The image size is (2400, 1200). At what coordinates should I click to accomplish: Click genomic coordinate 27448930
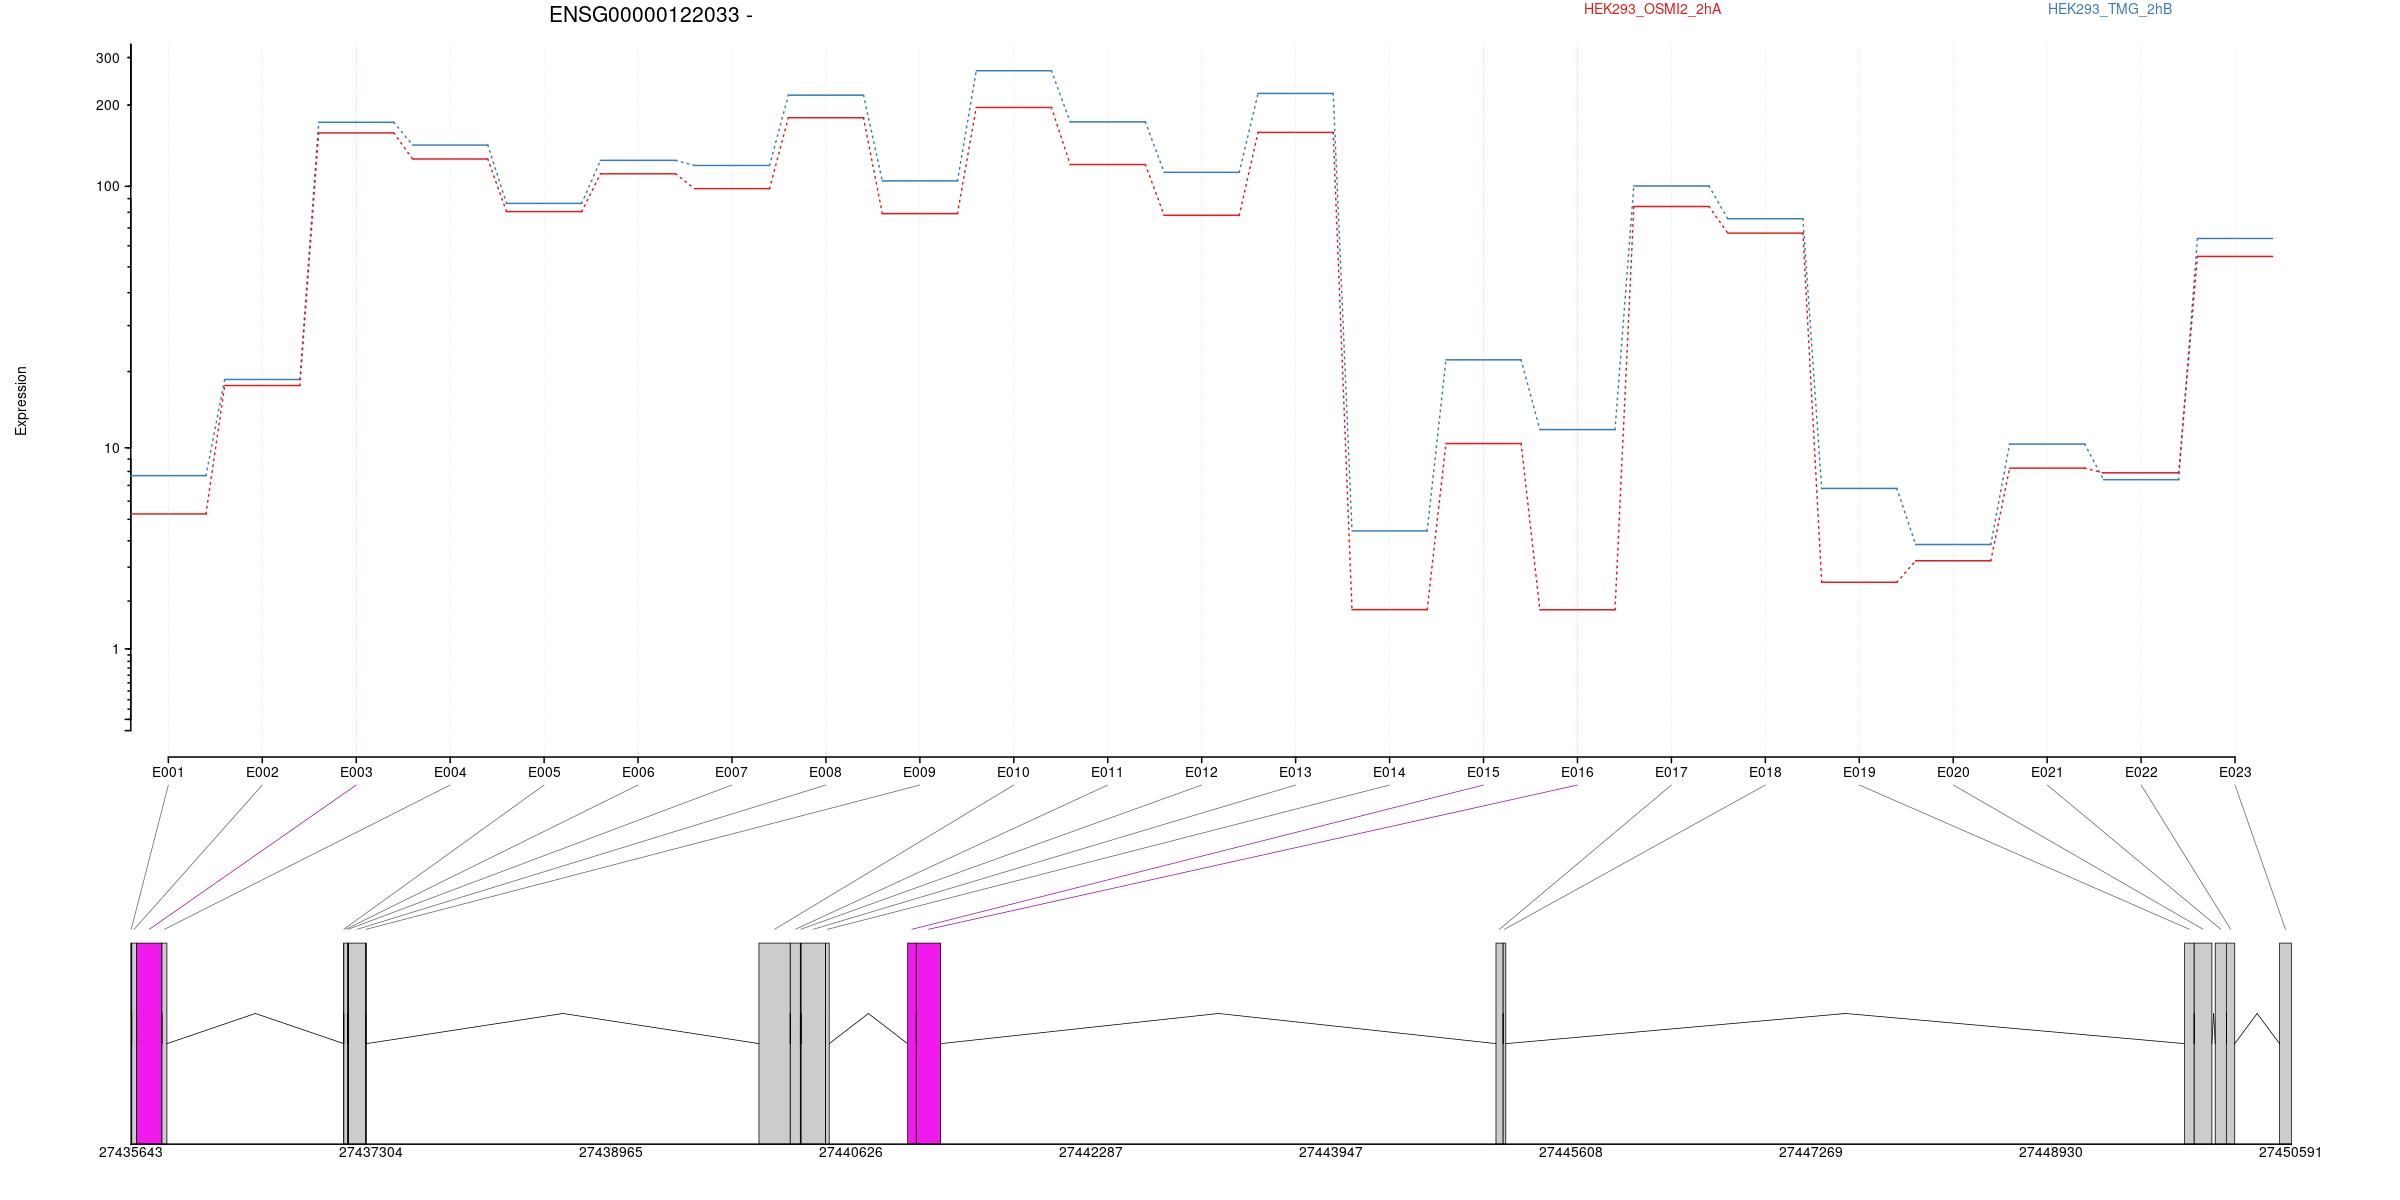[x=2051, y=1152]
